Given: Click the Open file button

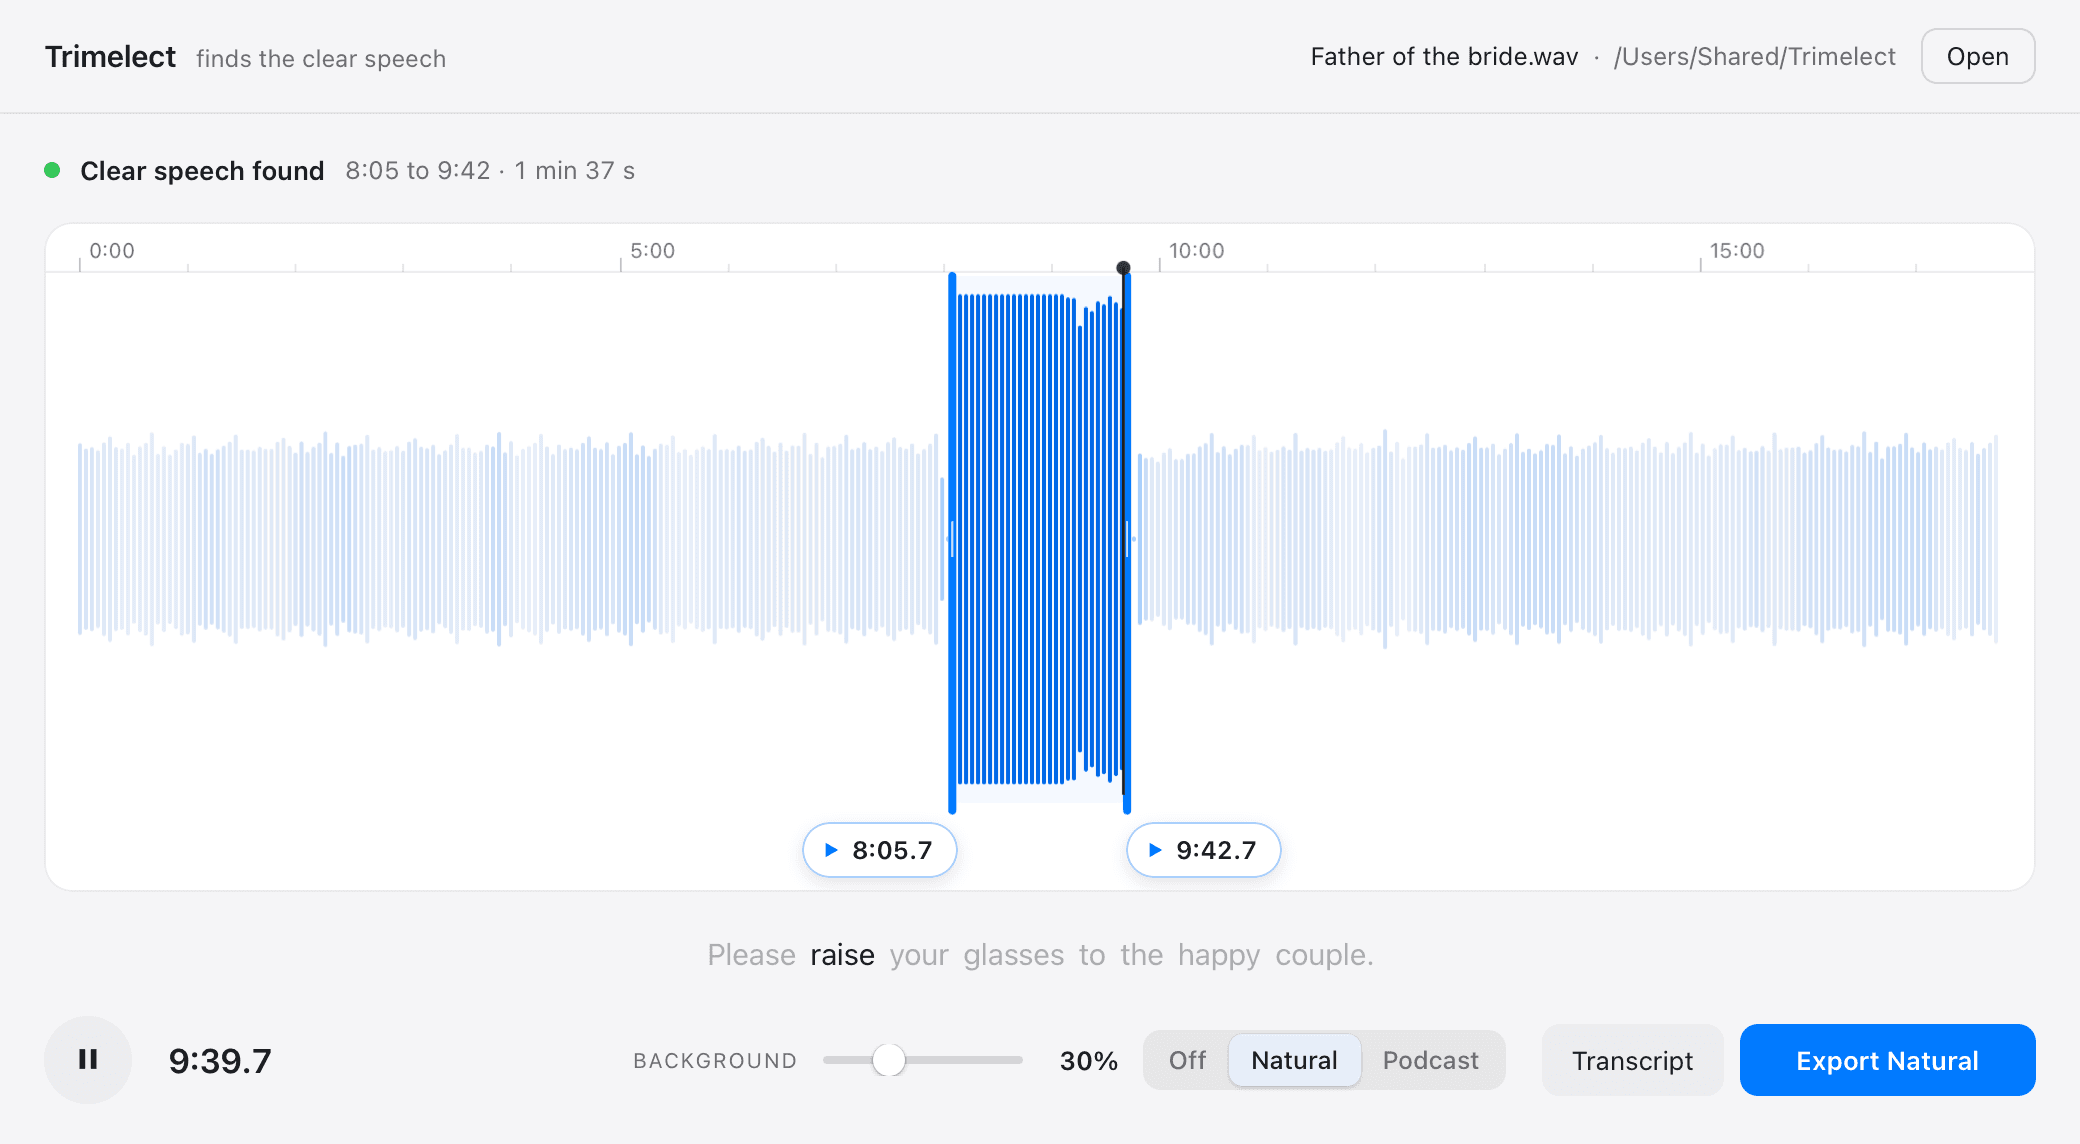Looking at the screenshot, I should [x=1978, y=56].
